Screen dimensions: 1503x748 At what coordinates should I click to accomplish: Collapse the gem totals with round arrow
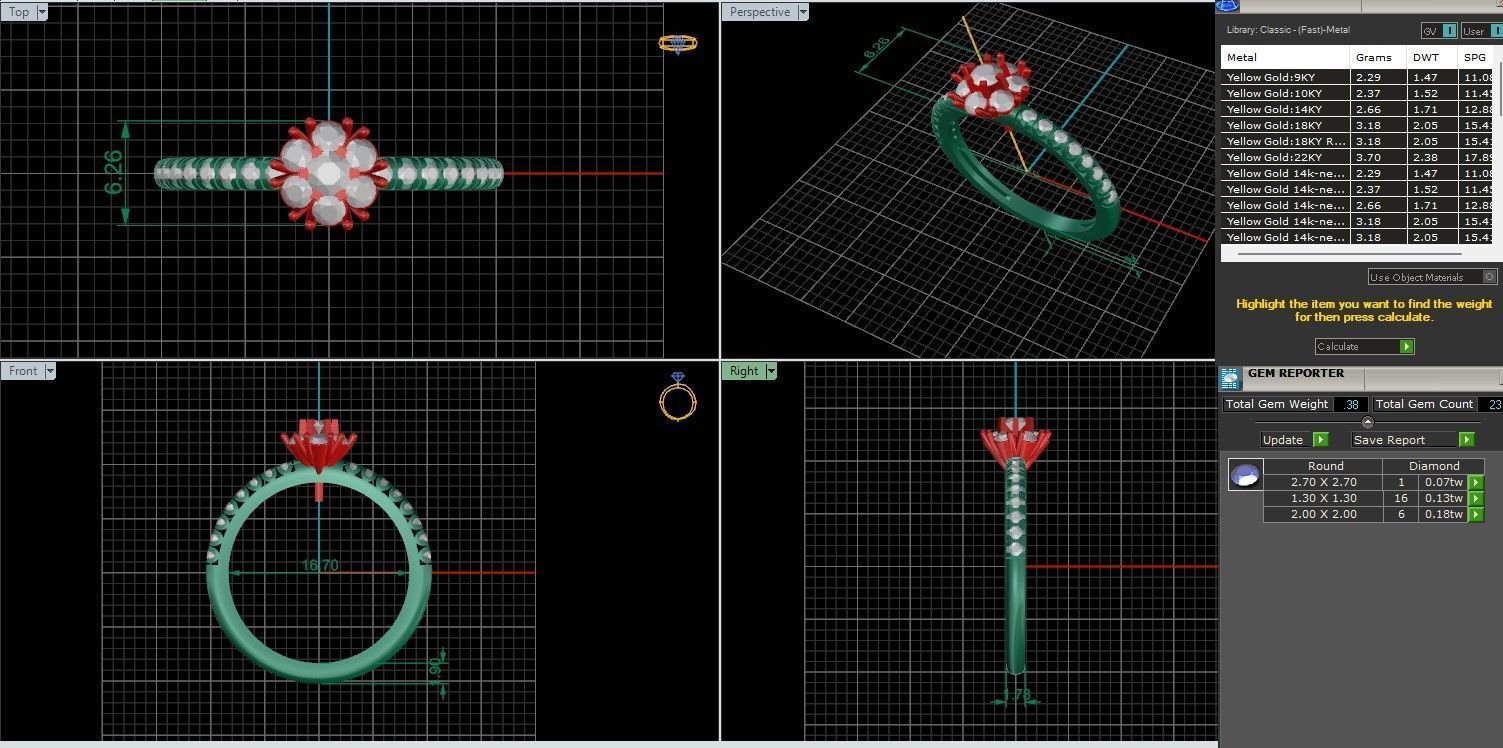pyautogui.click(x=1368, y=422)
